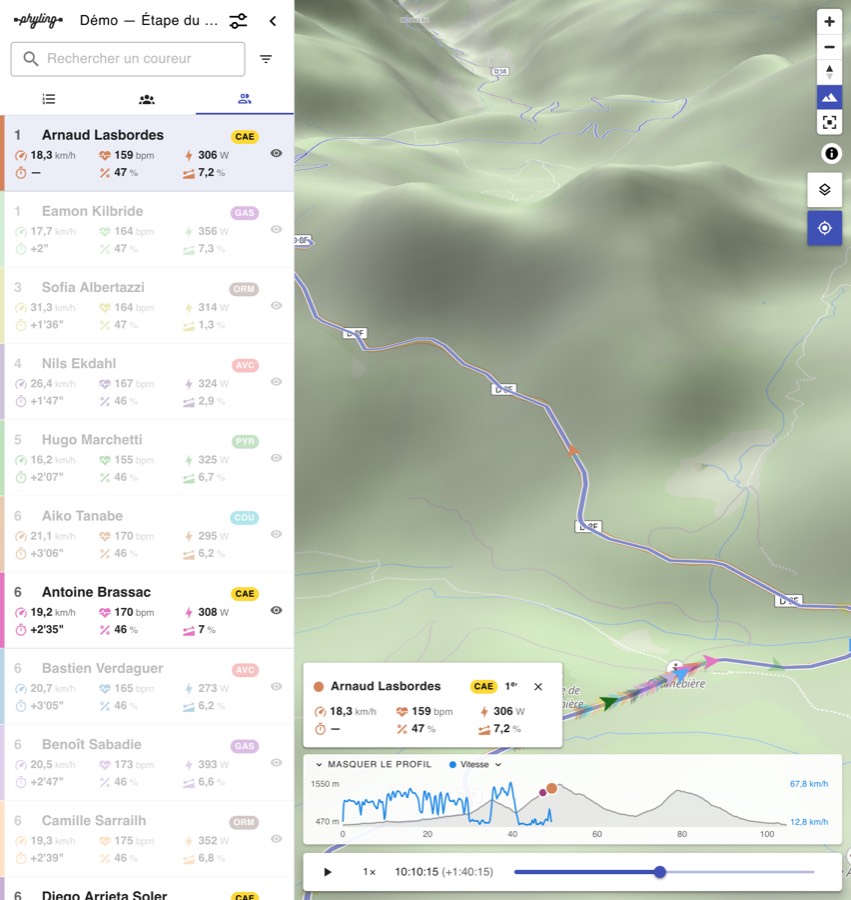Open the settings sliders icon beside Démo title

click(238, 21)
